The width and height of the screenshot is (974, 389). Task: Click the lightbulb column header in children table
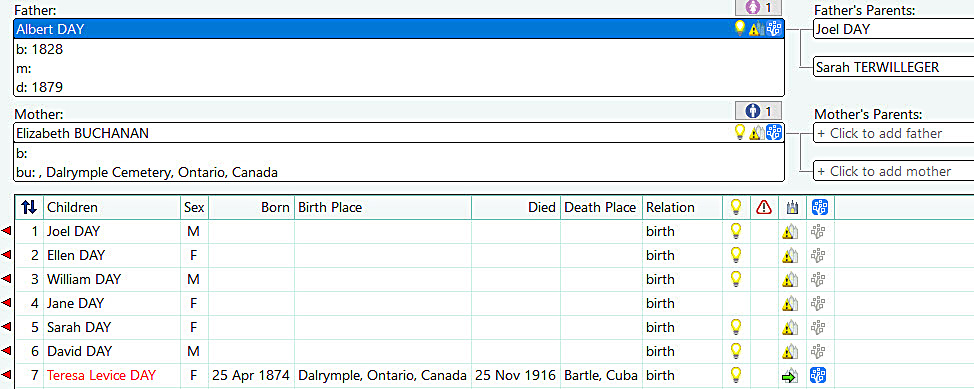click(736, 207)
